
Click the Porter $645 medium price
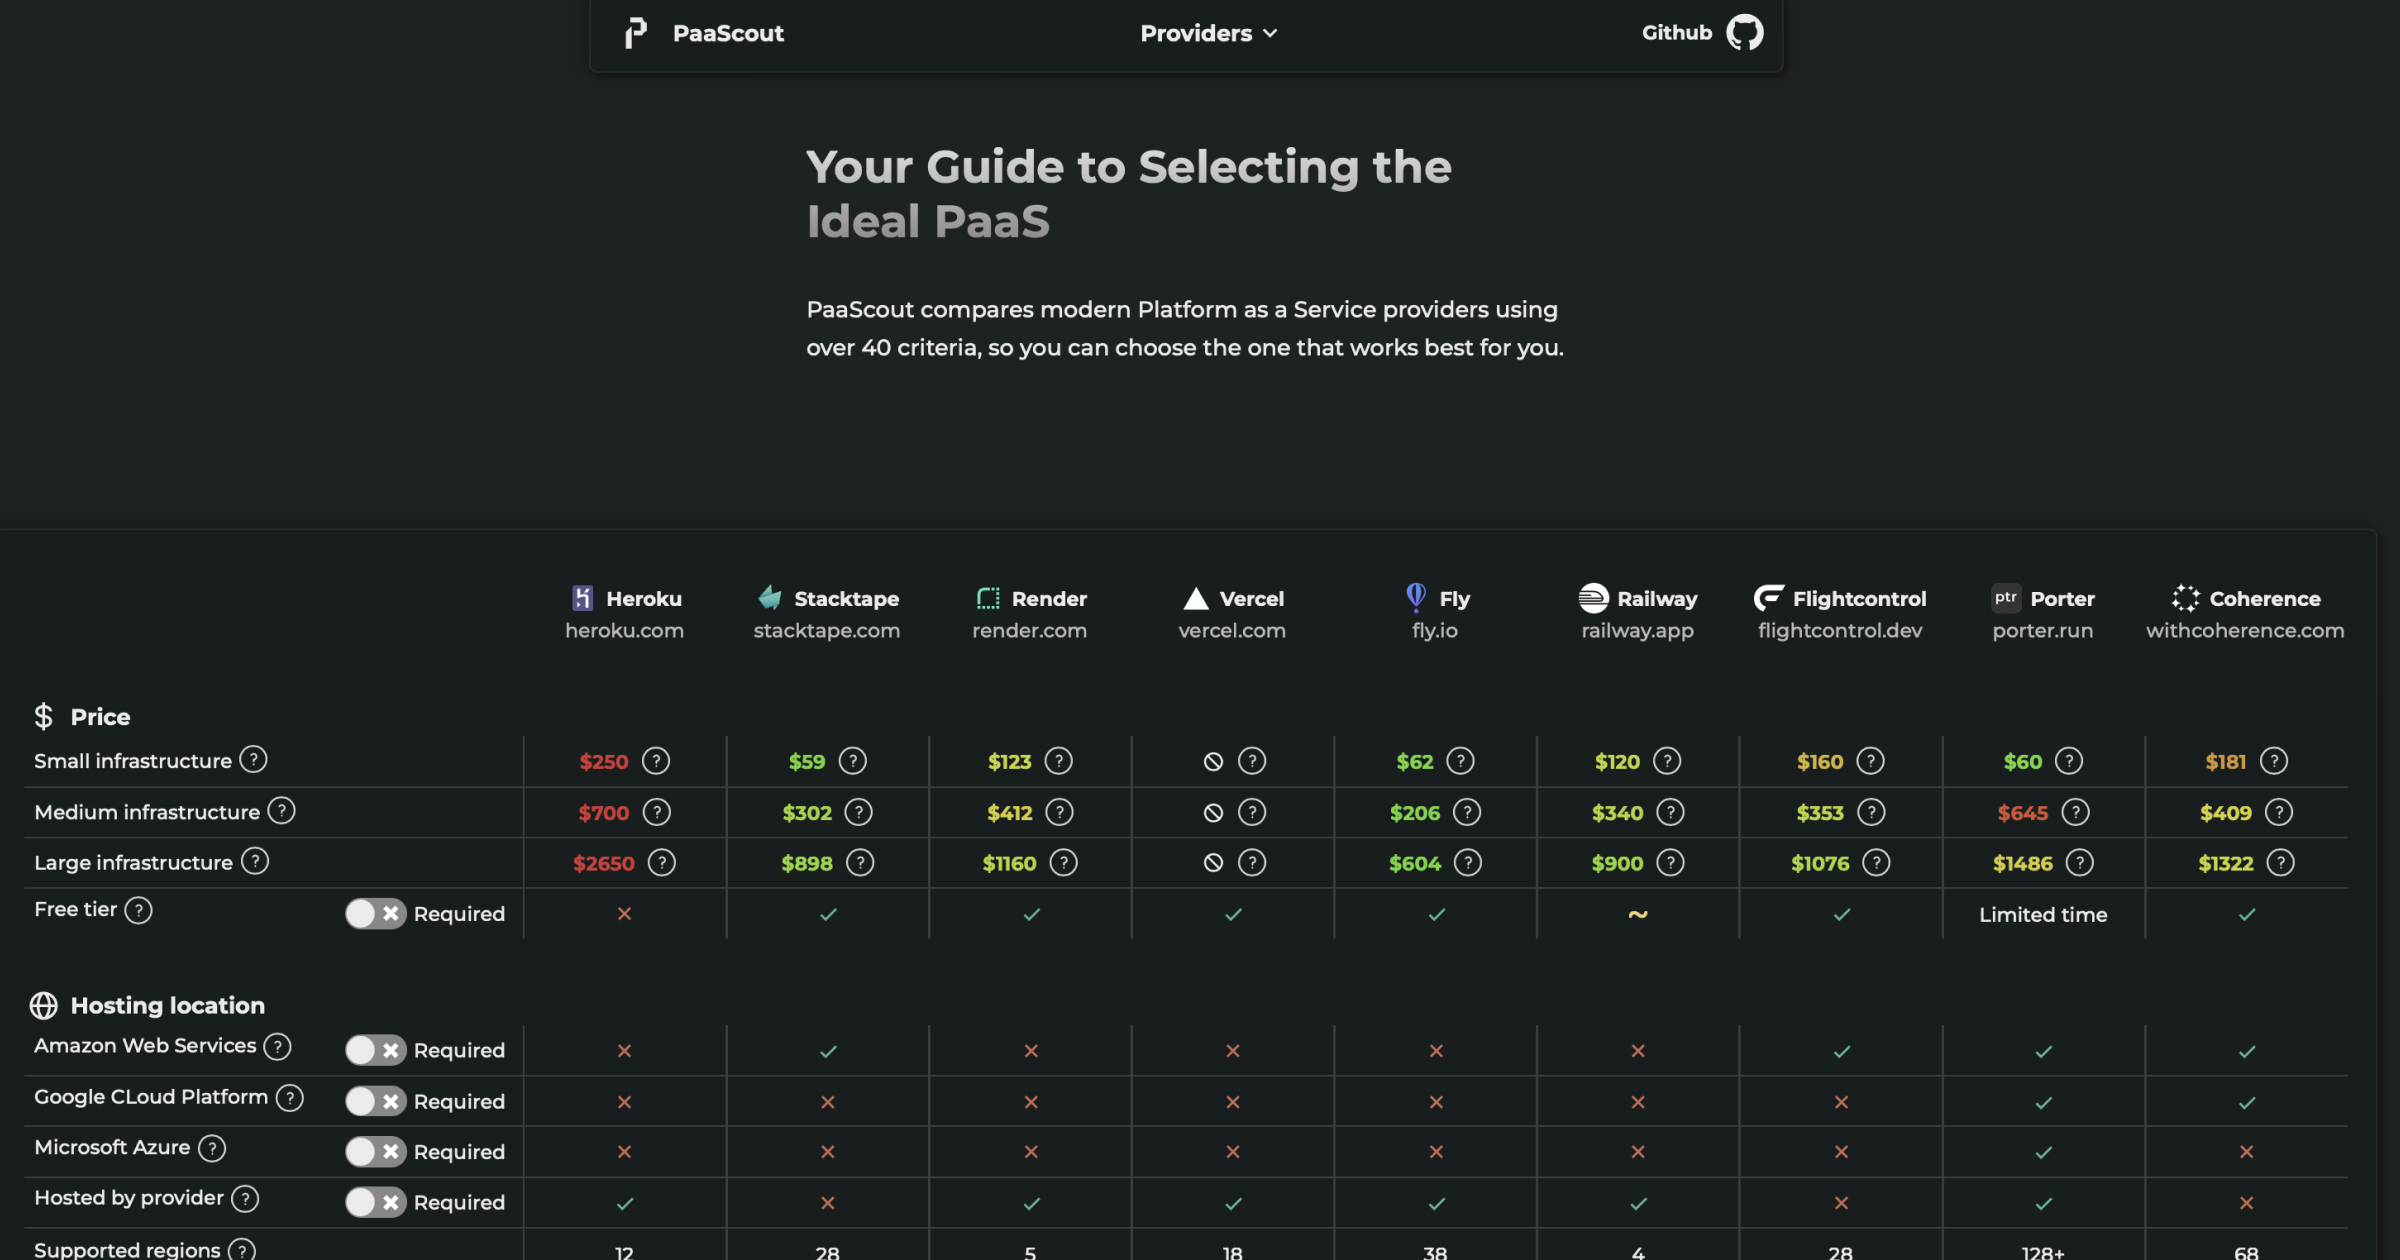coord(2023,813)
